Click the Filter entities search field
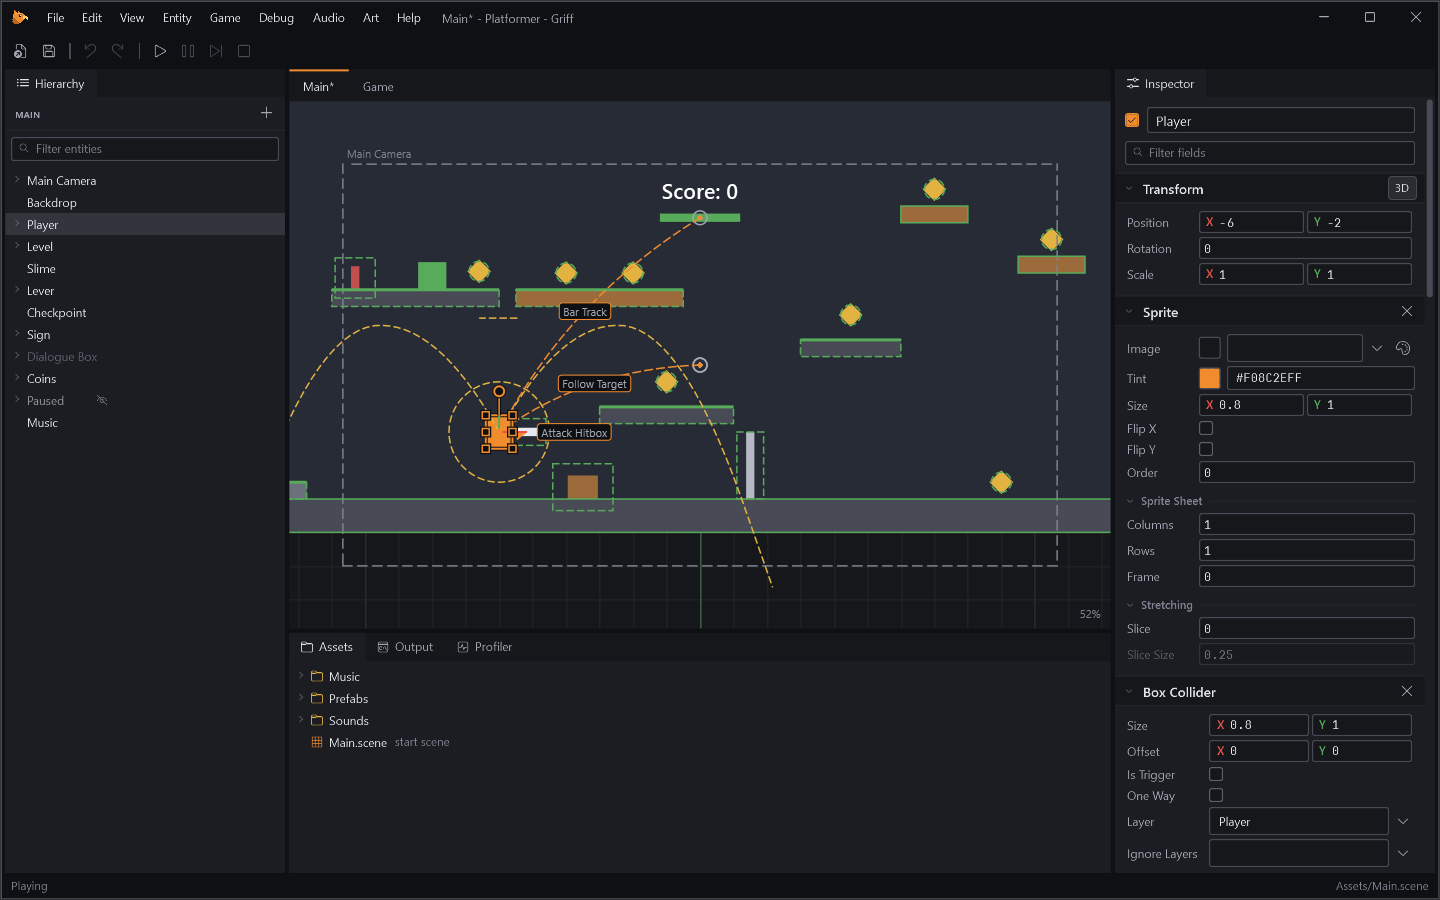This screenshot has height=900, width=1440. 145,149
